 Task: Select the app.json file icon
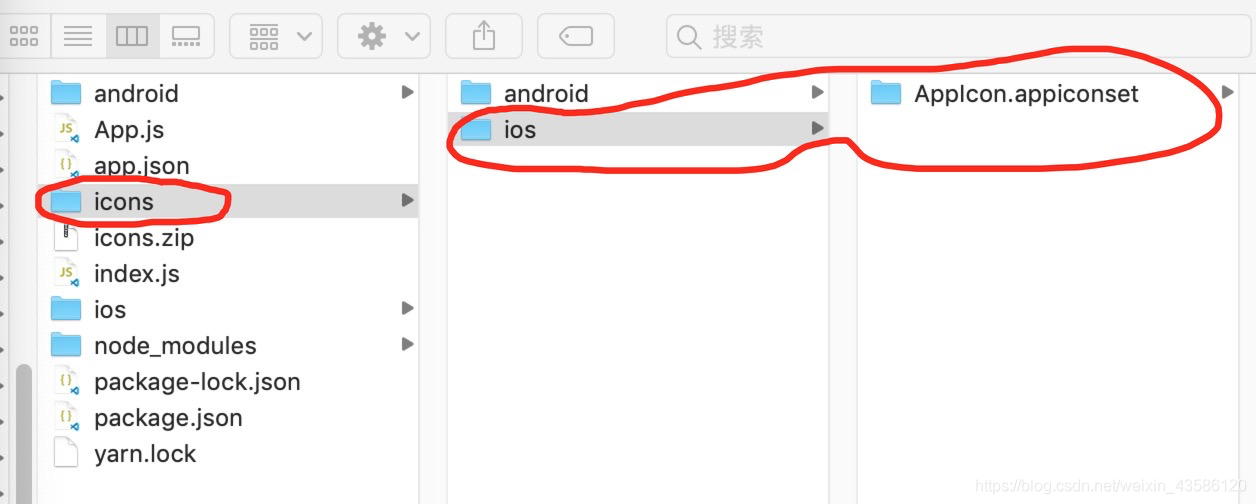click(66, 165)
